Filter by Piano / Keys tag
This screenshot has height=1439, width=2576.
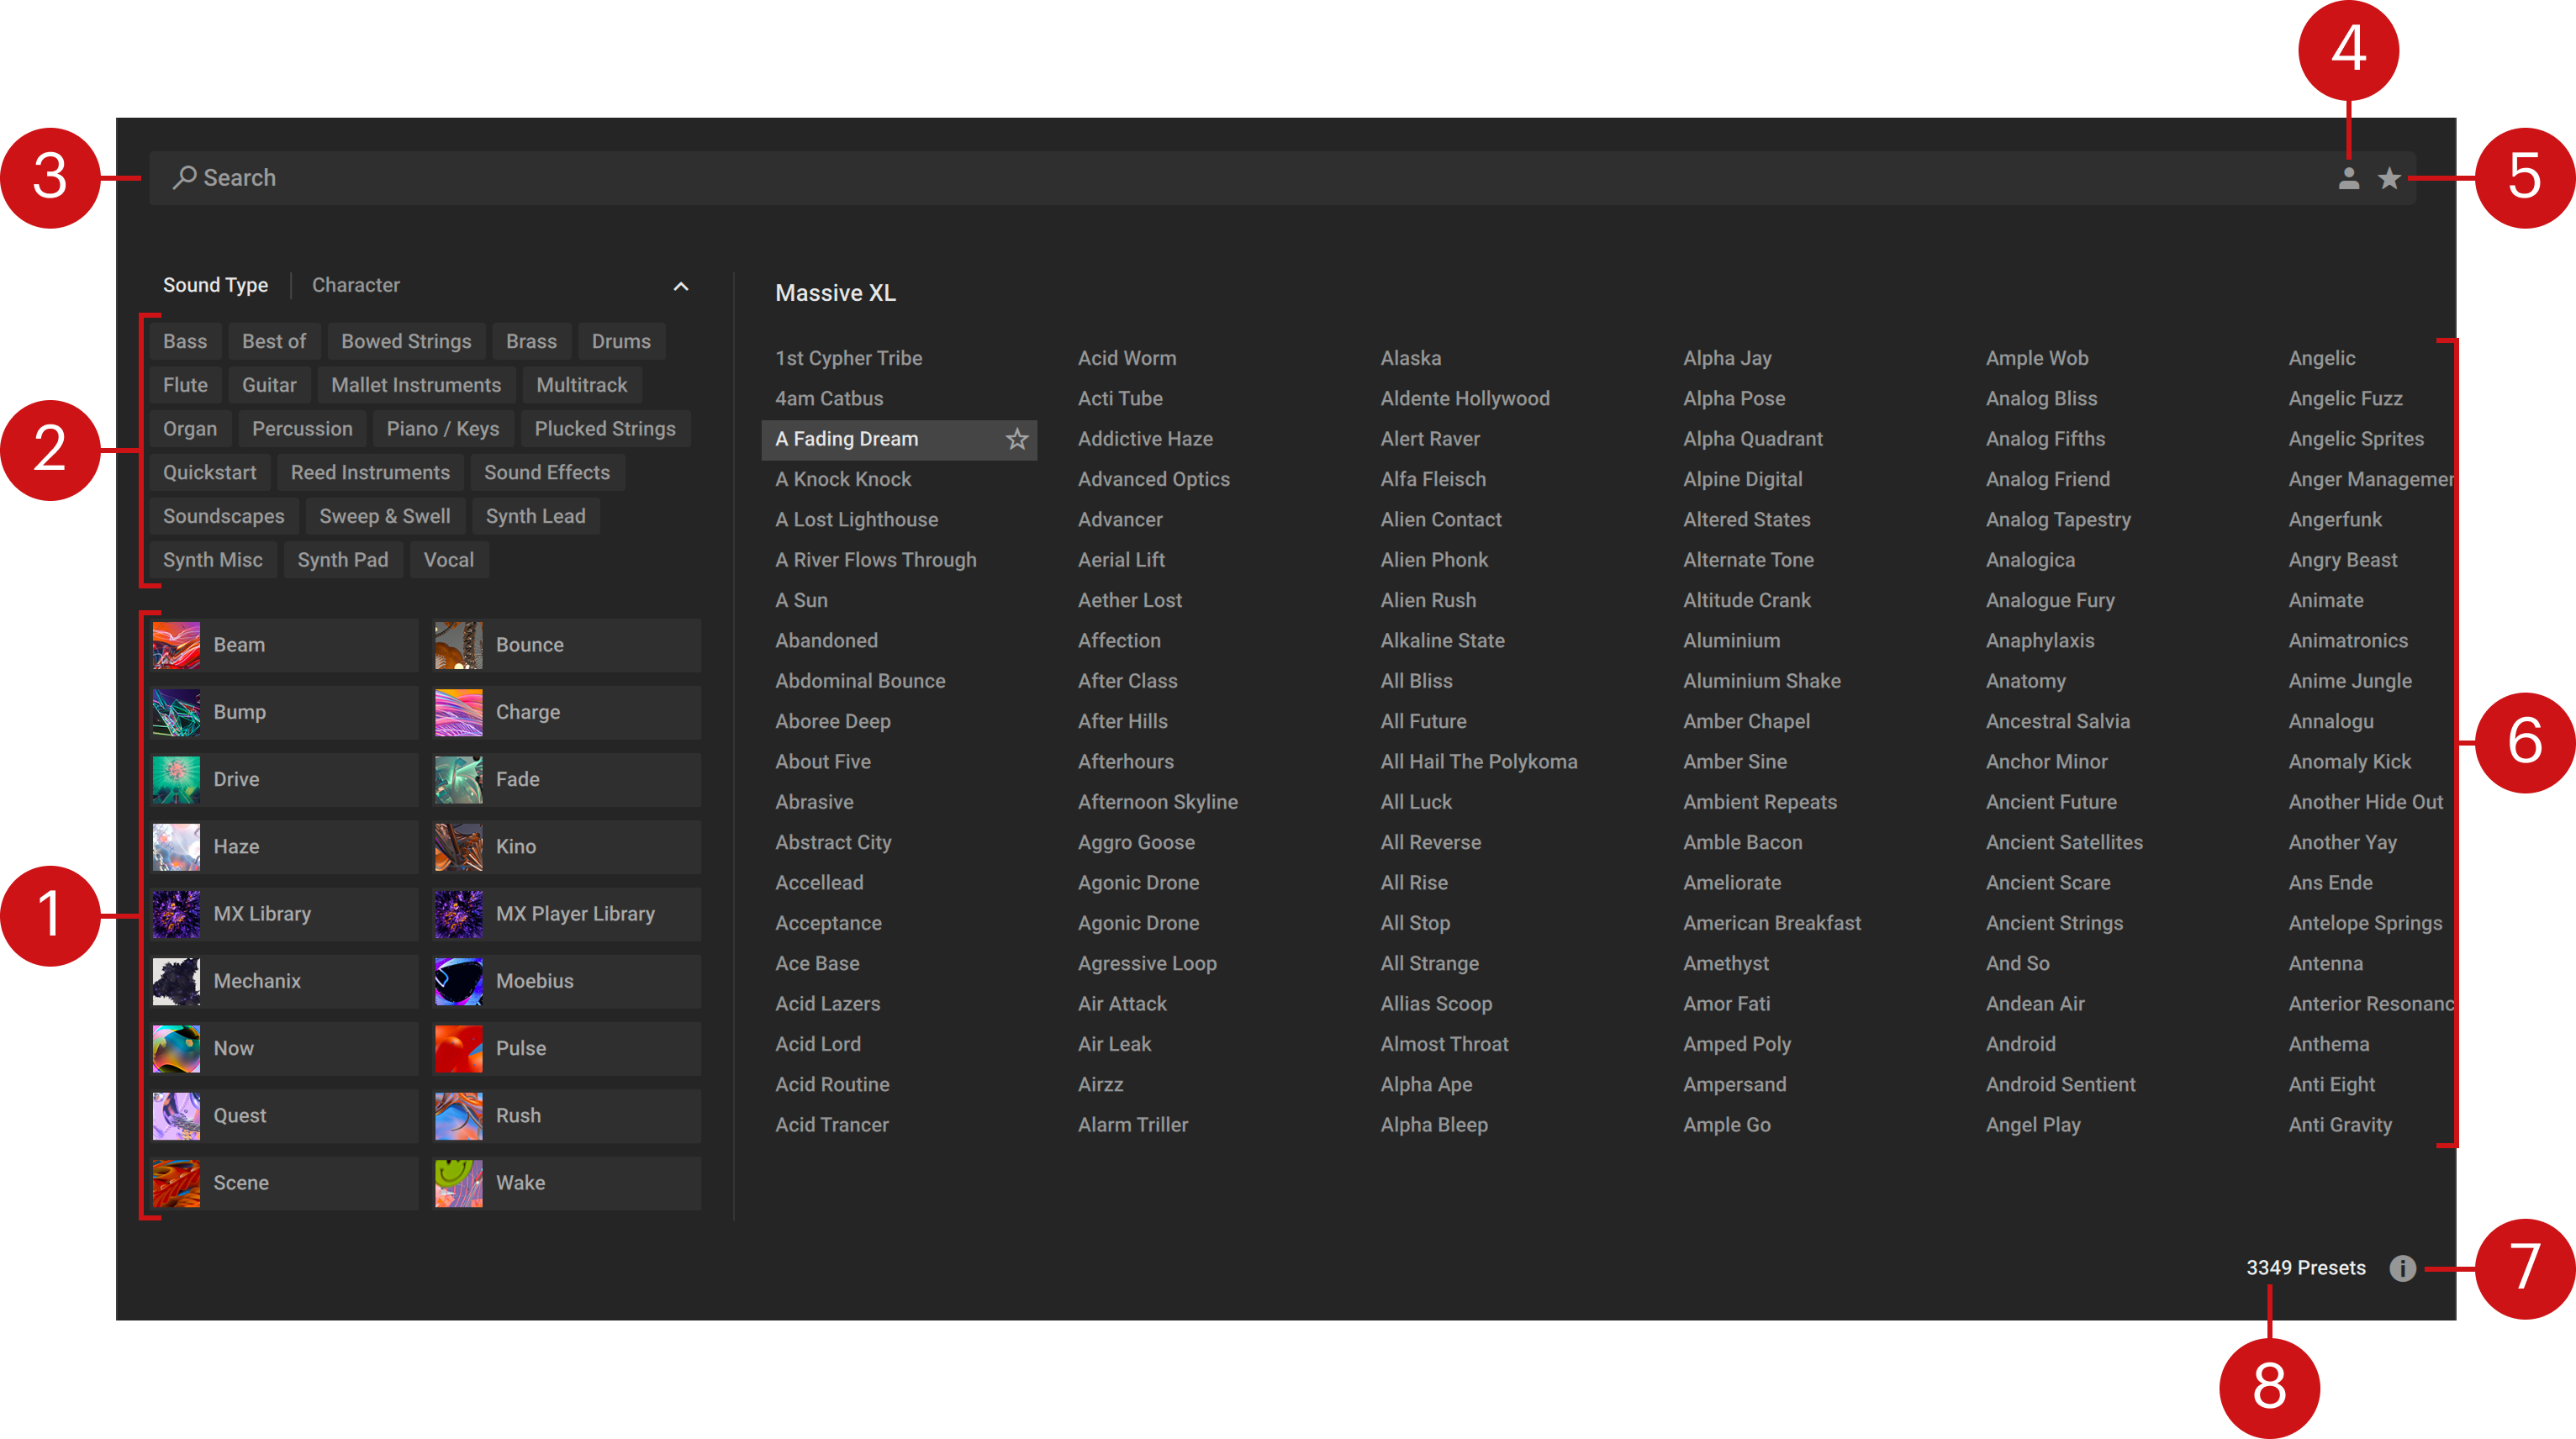click(443, 429)
